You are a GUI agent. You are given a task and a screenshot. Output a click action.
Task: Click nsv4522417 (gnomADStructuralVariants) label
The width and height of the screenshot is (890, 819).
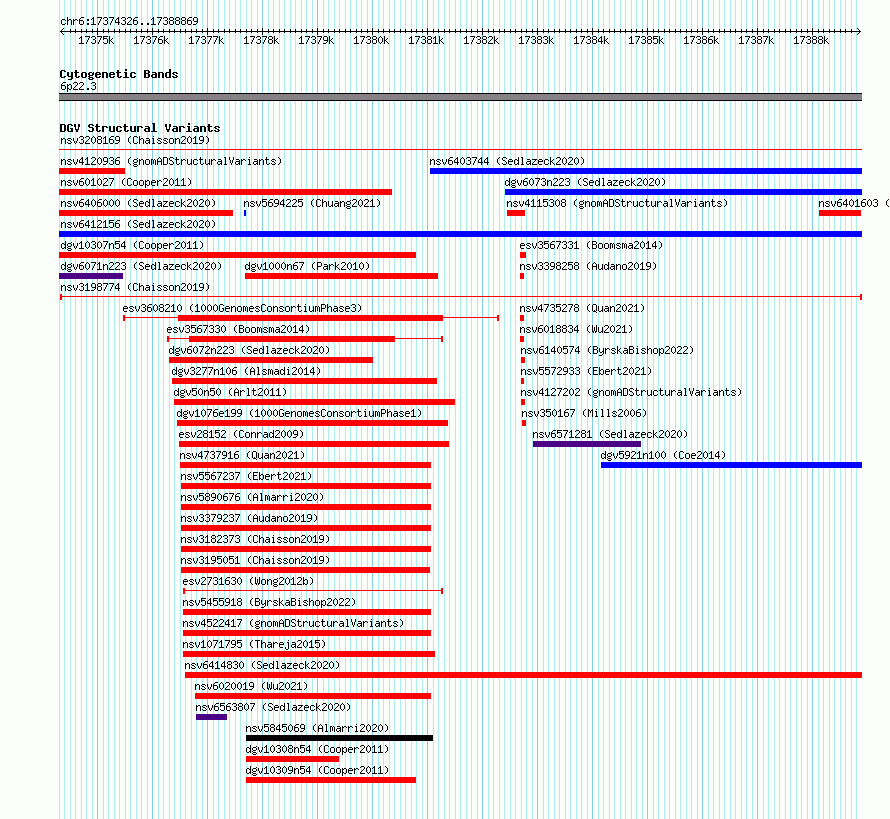click(293, 623)
